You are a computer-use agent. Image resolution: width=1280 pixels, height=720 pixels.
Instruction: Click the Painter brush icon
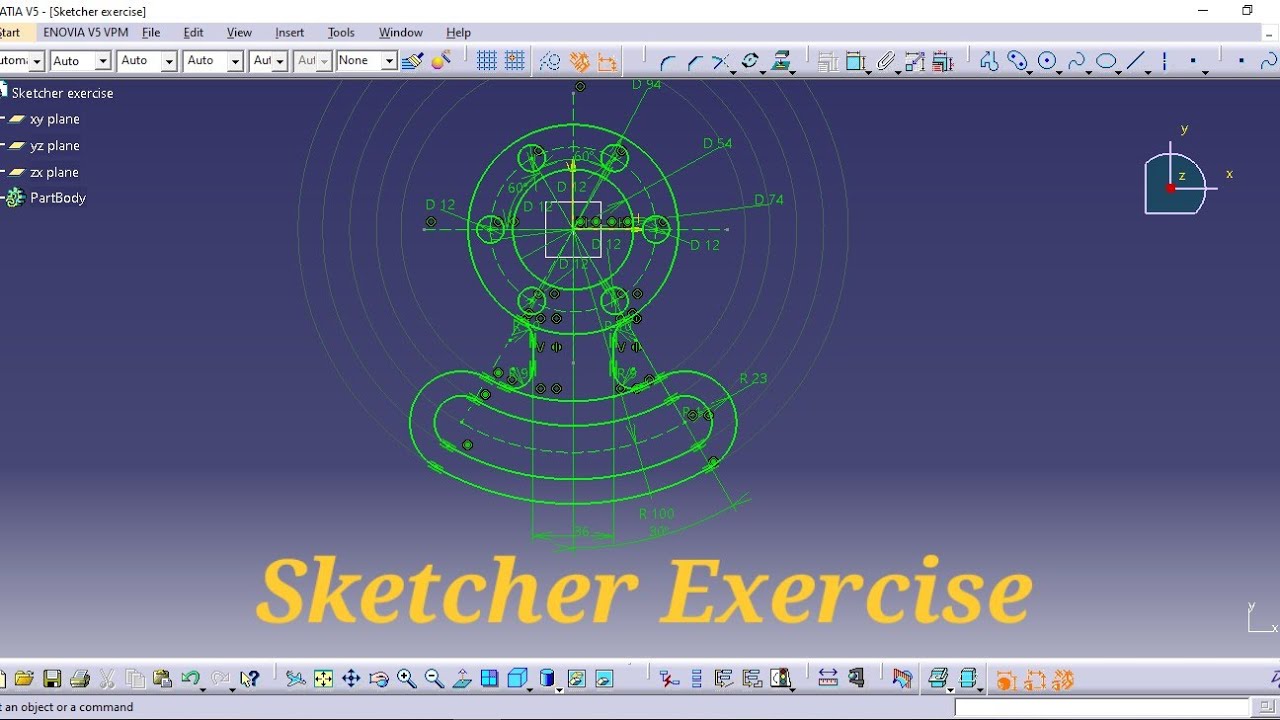tap(412, 61)
